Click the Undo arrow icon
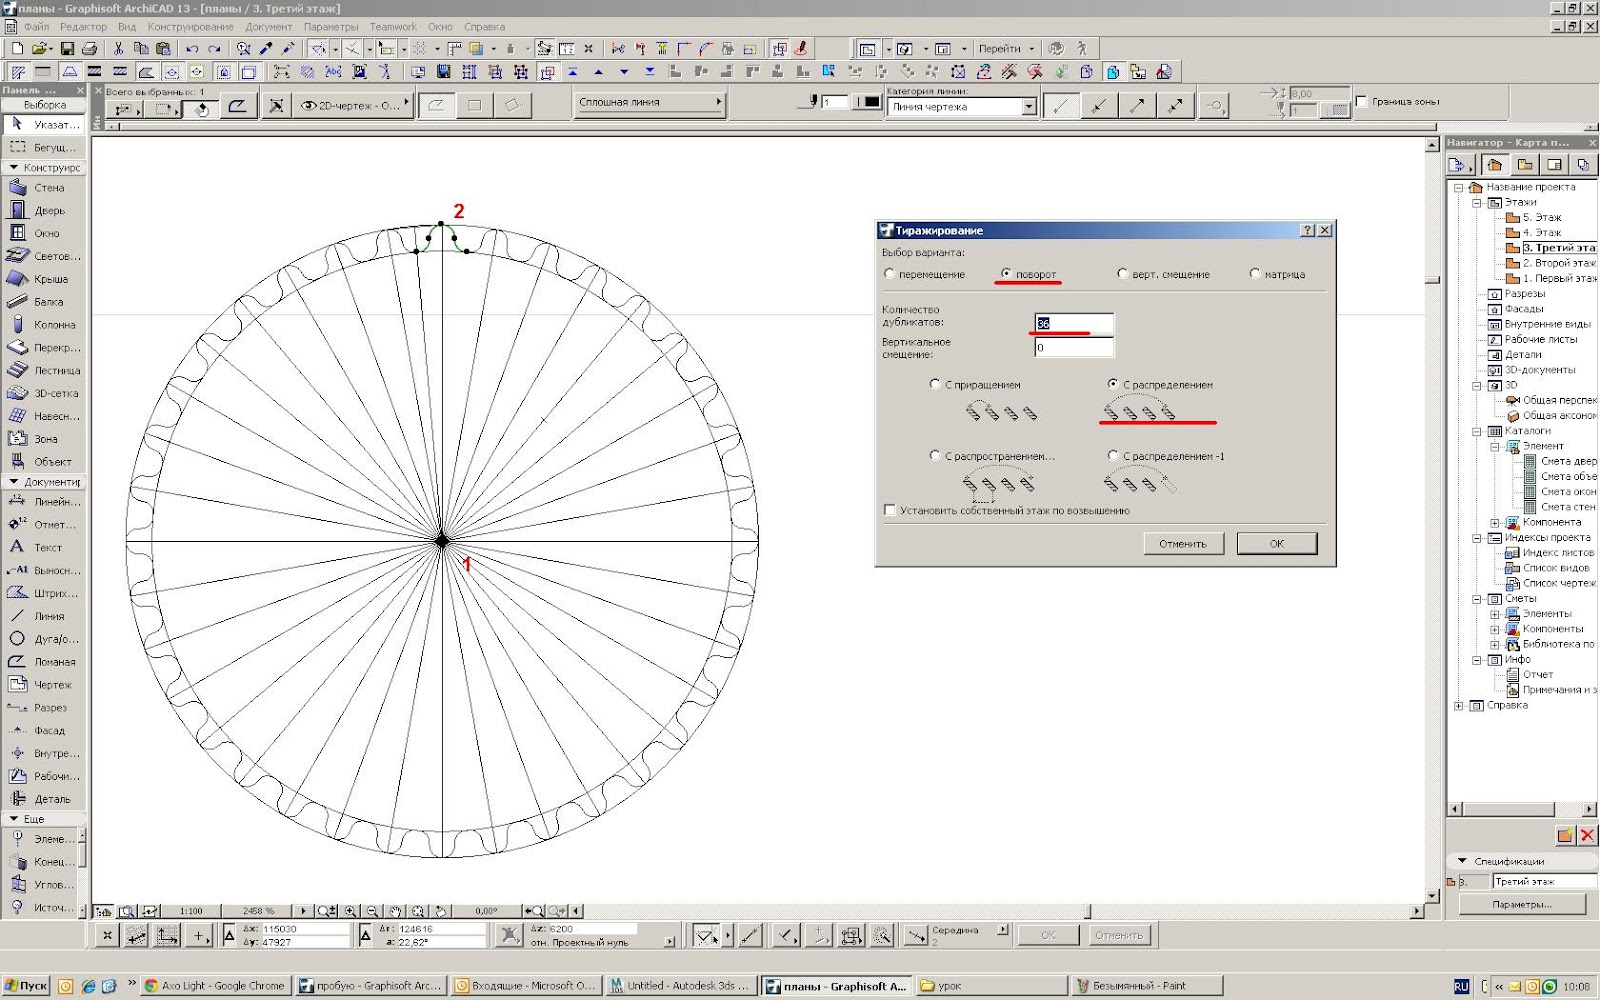 point(191,48)
